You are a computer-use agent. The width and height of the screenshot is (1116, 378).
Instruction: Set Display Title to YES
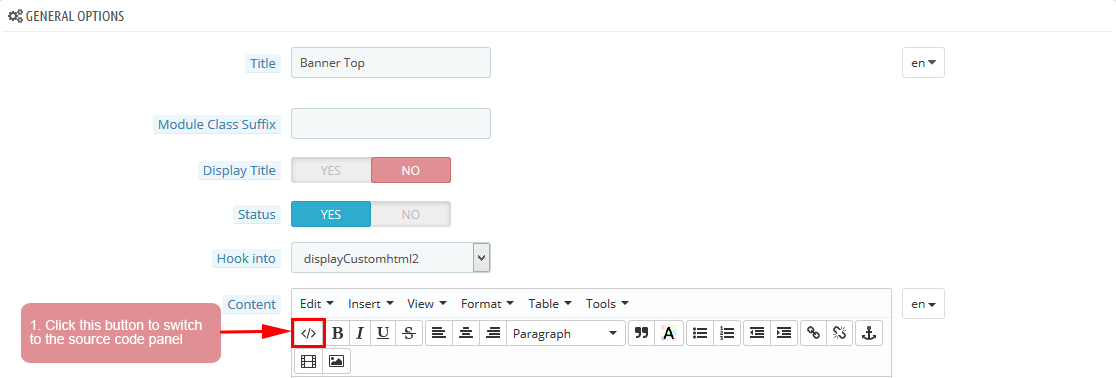[x=331, y=170]
